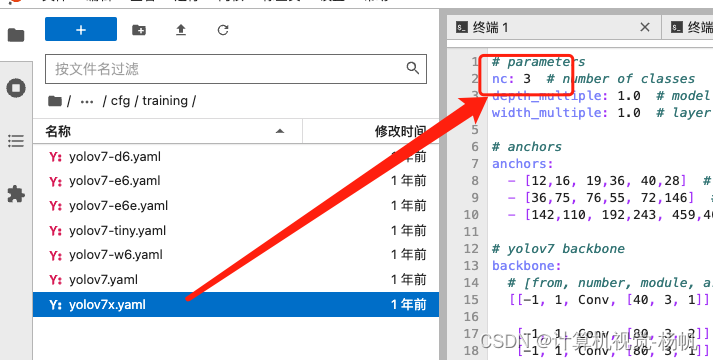
Task: Focus the filter files by name field
Action: click(x=236, y=69)
